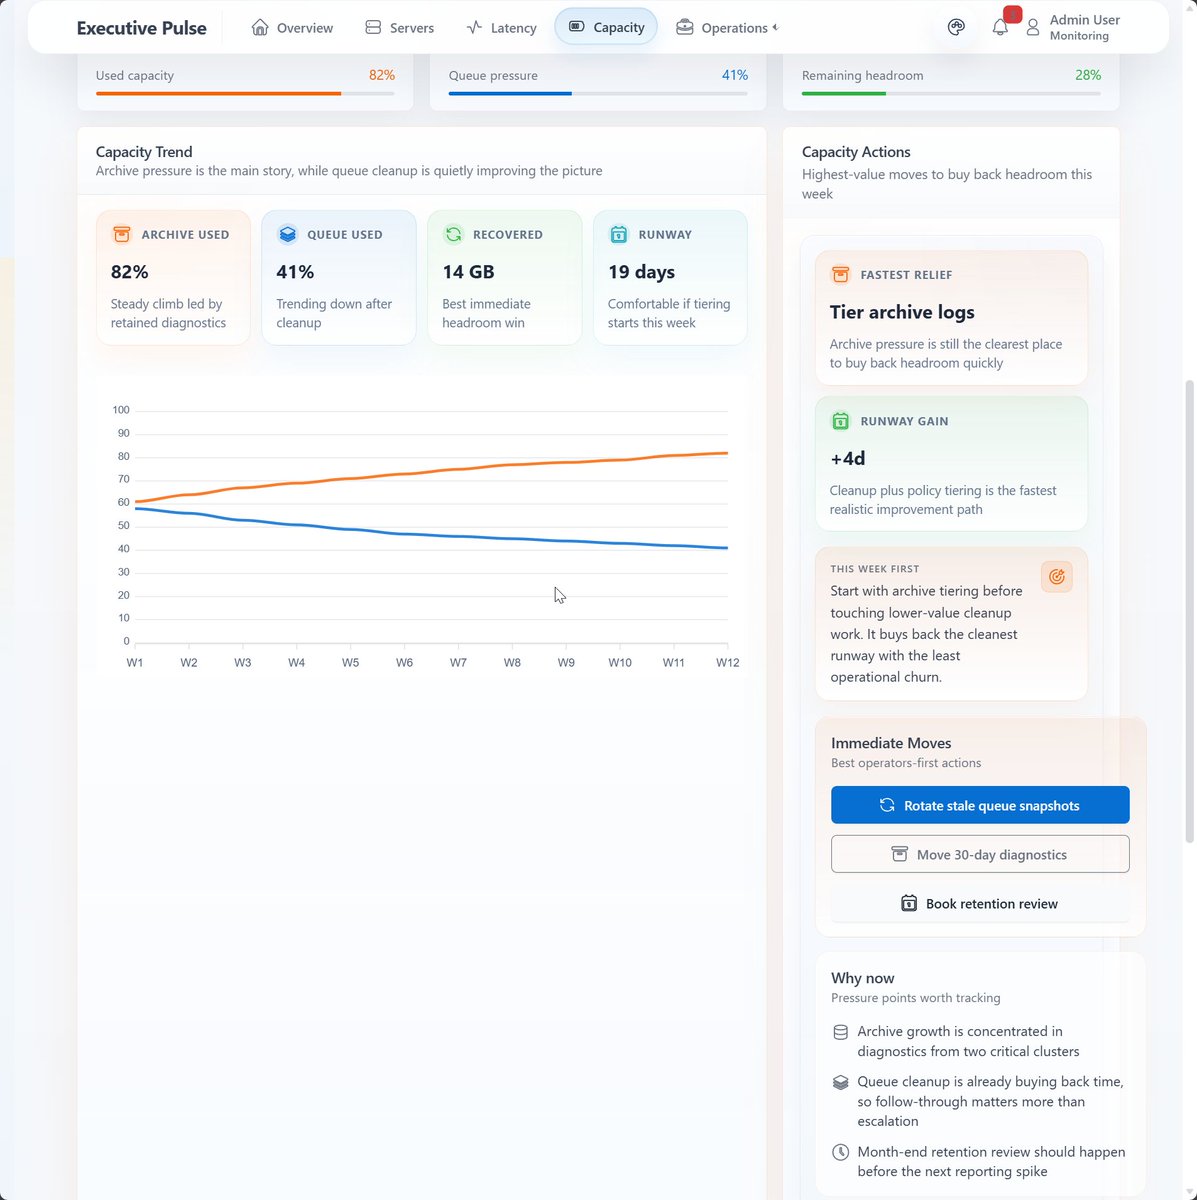Click the Latency pulse icon
This screenshot has width=1197, height=1200.
[x=474, y=27]
